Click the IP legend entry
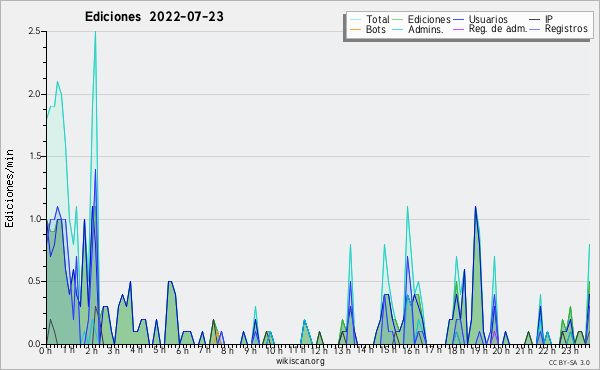 541,19
